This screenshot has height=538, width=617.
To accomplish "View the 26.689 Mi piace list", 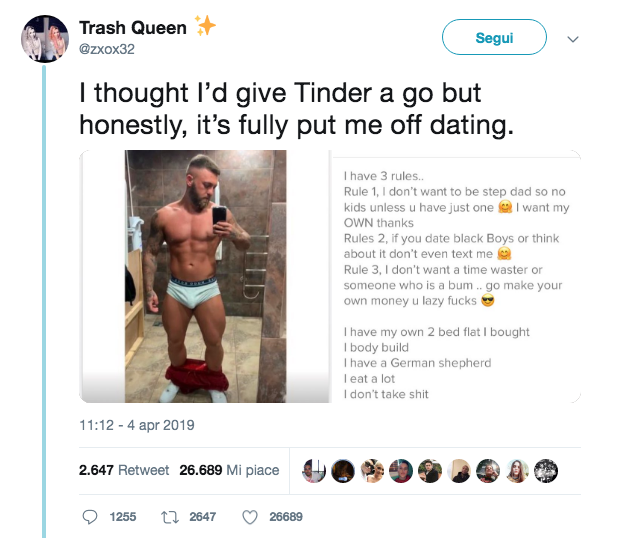I will click(229, 470).
